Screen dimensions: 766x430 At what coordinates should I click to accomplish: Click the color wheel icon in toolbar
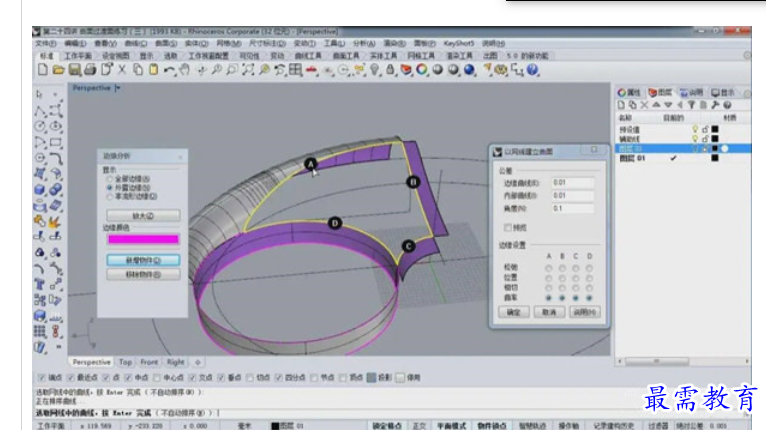click(421, 70)
